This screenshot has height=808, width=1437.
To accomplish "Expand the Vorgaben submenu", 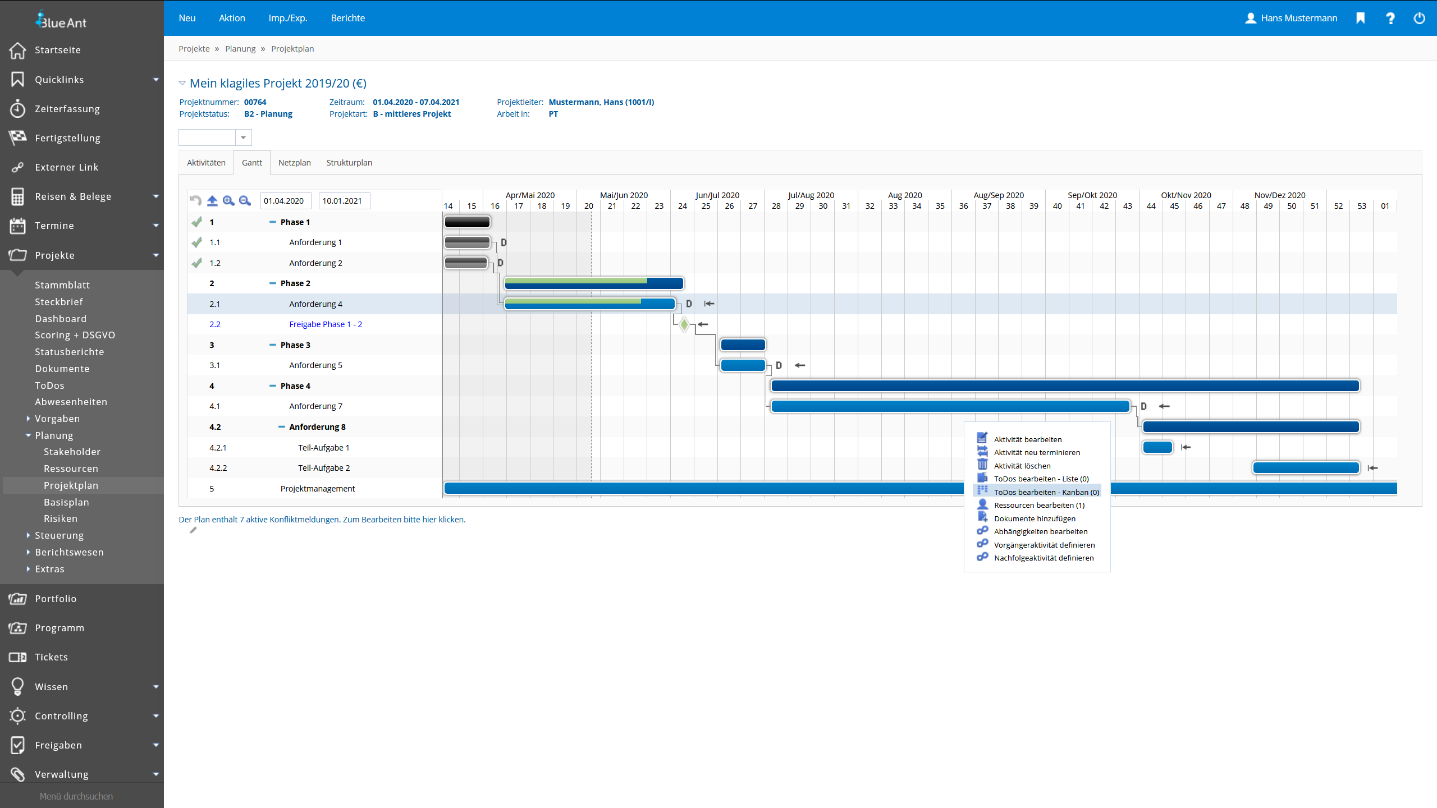I will click(x=28, y=419).
